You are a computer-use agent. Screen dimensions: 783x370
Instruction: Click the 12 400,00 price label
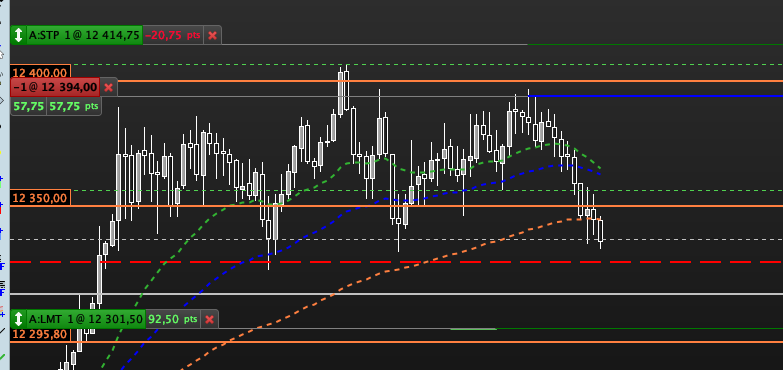click(41, 72)
